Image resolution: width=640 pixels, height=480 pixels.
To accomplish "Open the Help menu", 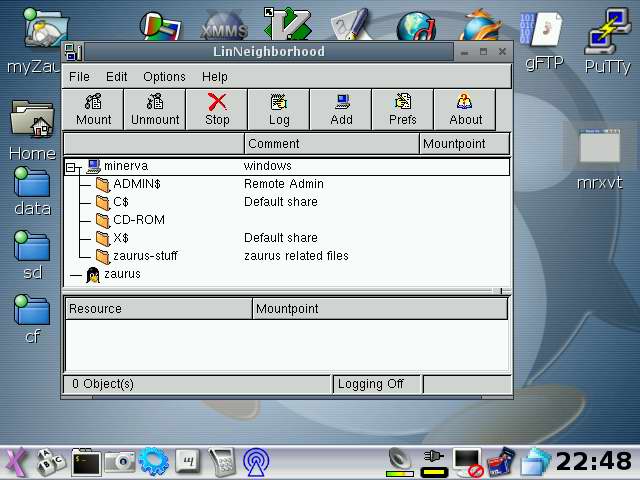I will coord(215,76).
